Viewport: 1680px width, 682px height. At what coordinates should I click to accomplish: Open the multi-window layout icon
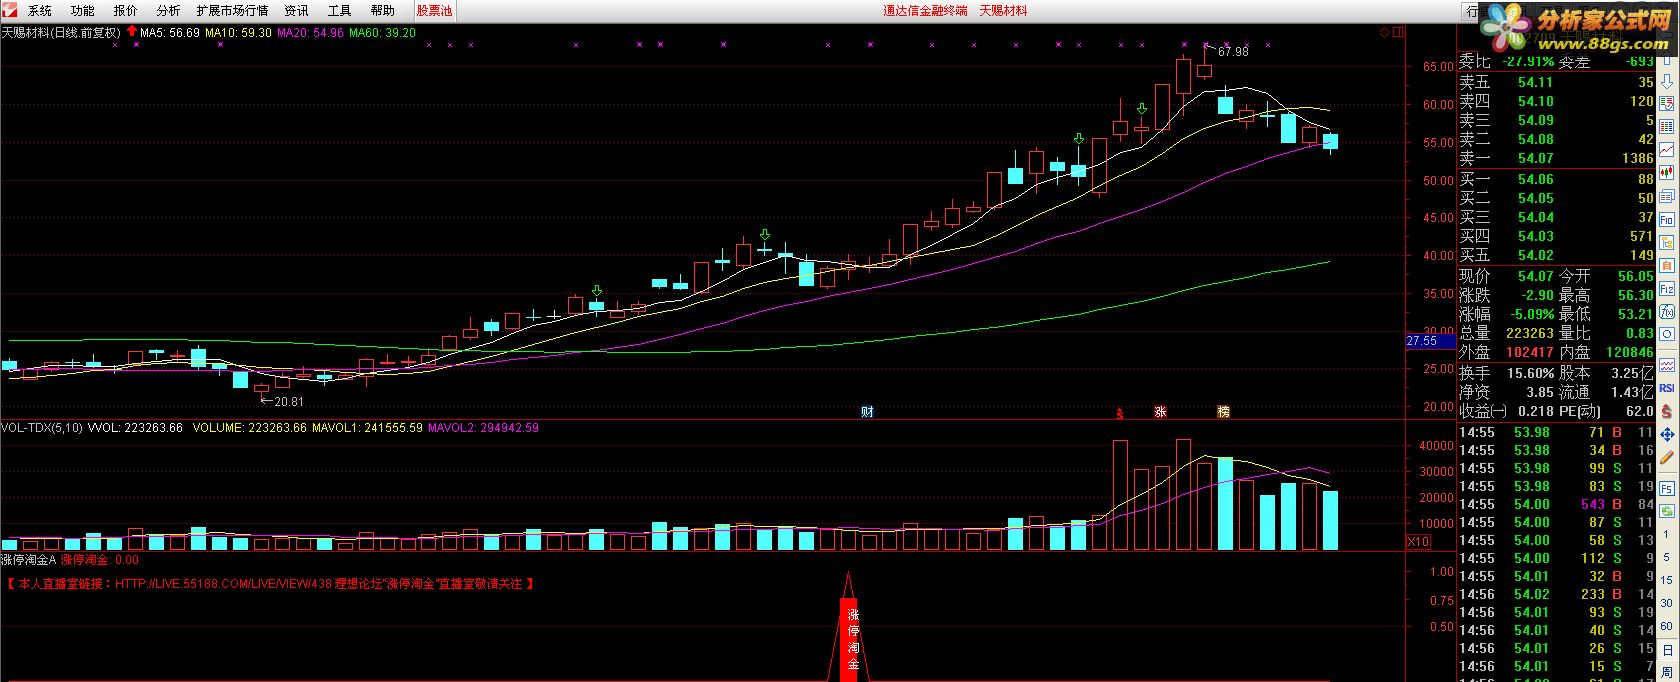(x=1667, y=196)
